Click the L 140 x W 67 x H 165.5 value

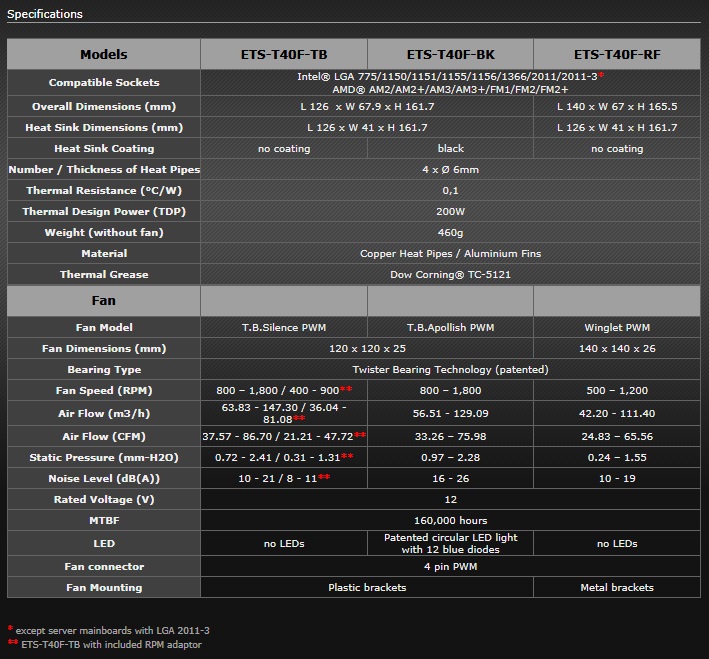click(x=617, y=106)
